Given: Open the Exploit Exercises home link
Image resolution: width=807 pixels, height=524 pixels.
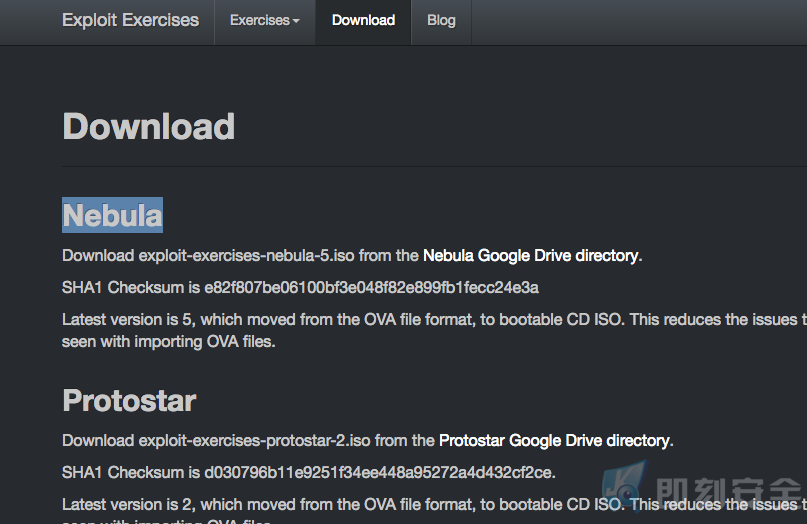Looking at the screenshot, I should (130, 20).
